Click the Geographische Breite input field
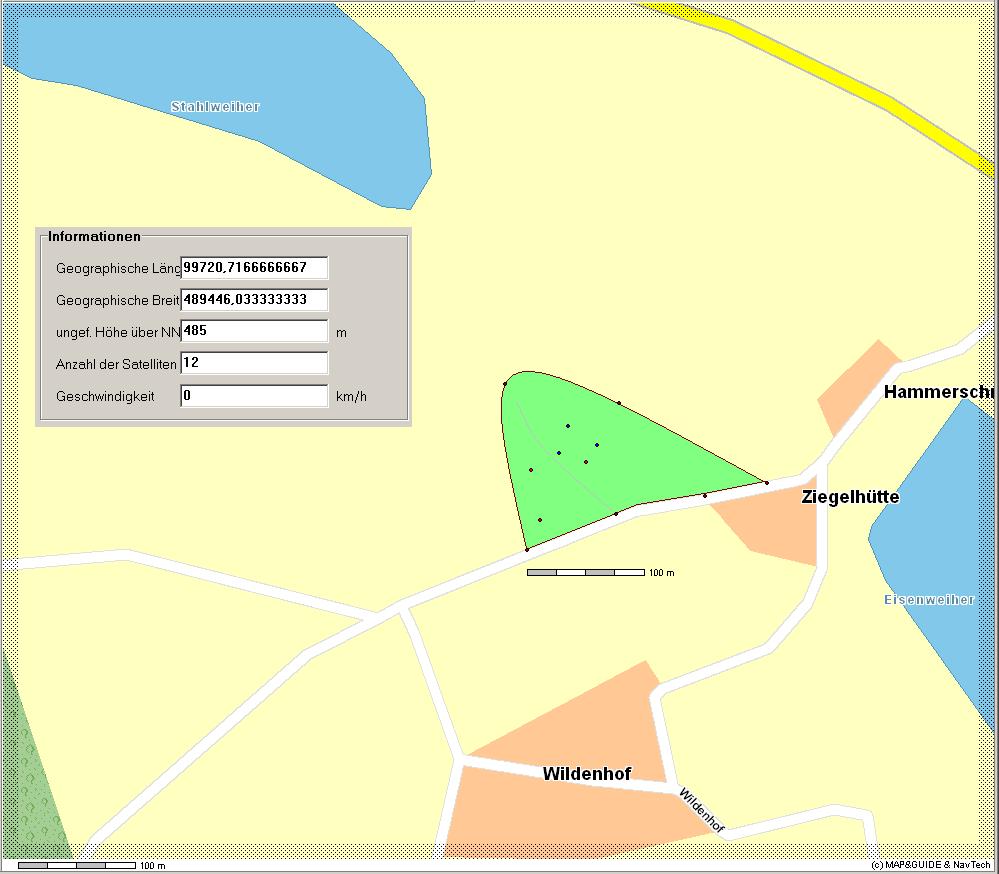 coord(254,300)
